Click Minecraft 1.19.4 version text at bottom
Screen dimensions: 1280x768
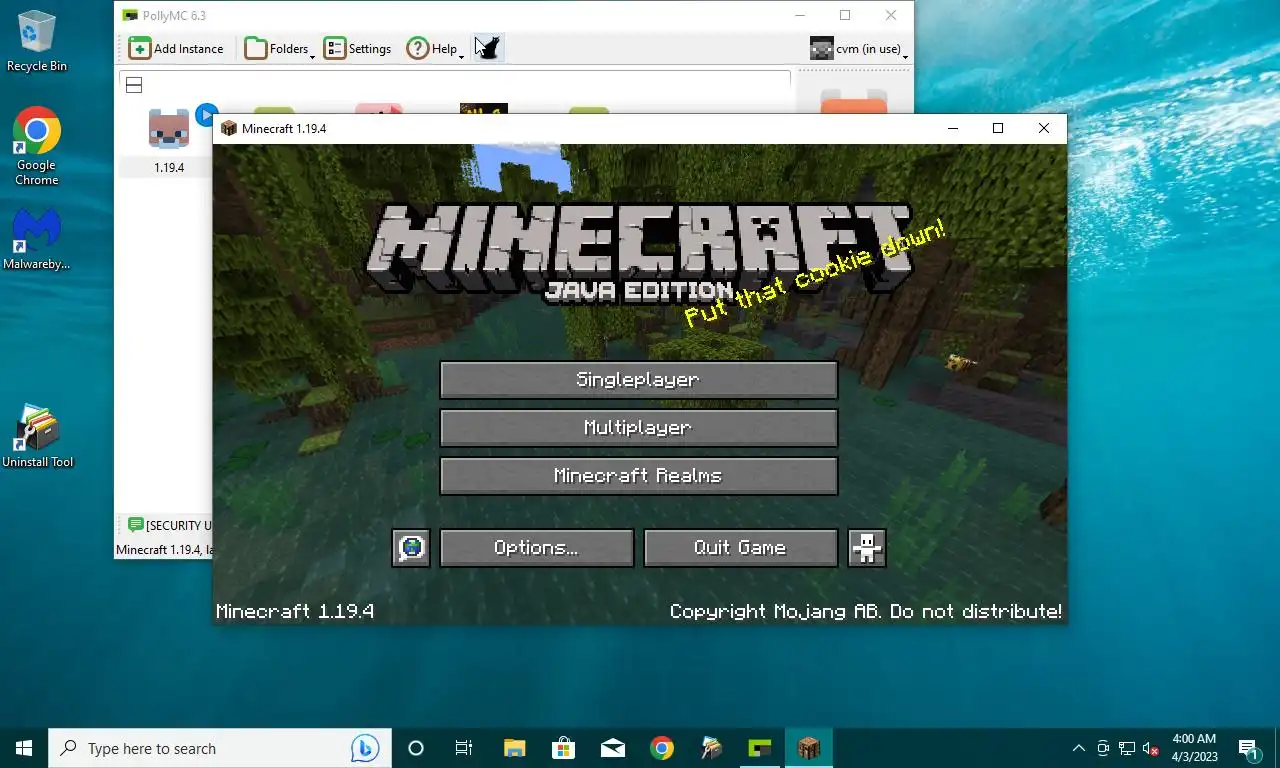(295, 611)
